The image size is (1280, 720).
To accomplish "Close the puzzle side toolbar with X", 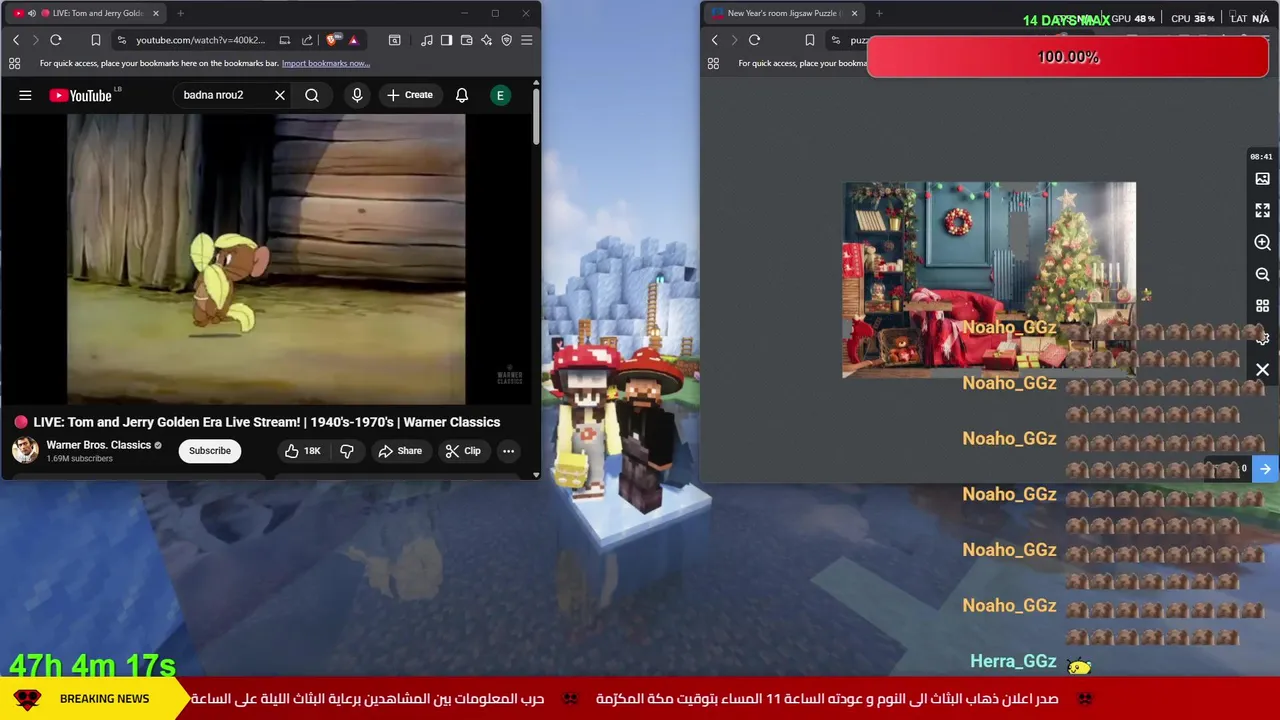I will point(1262,370).
